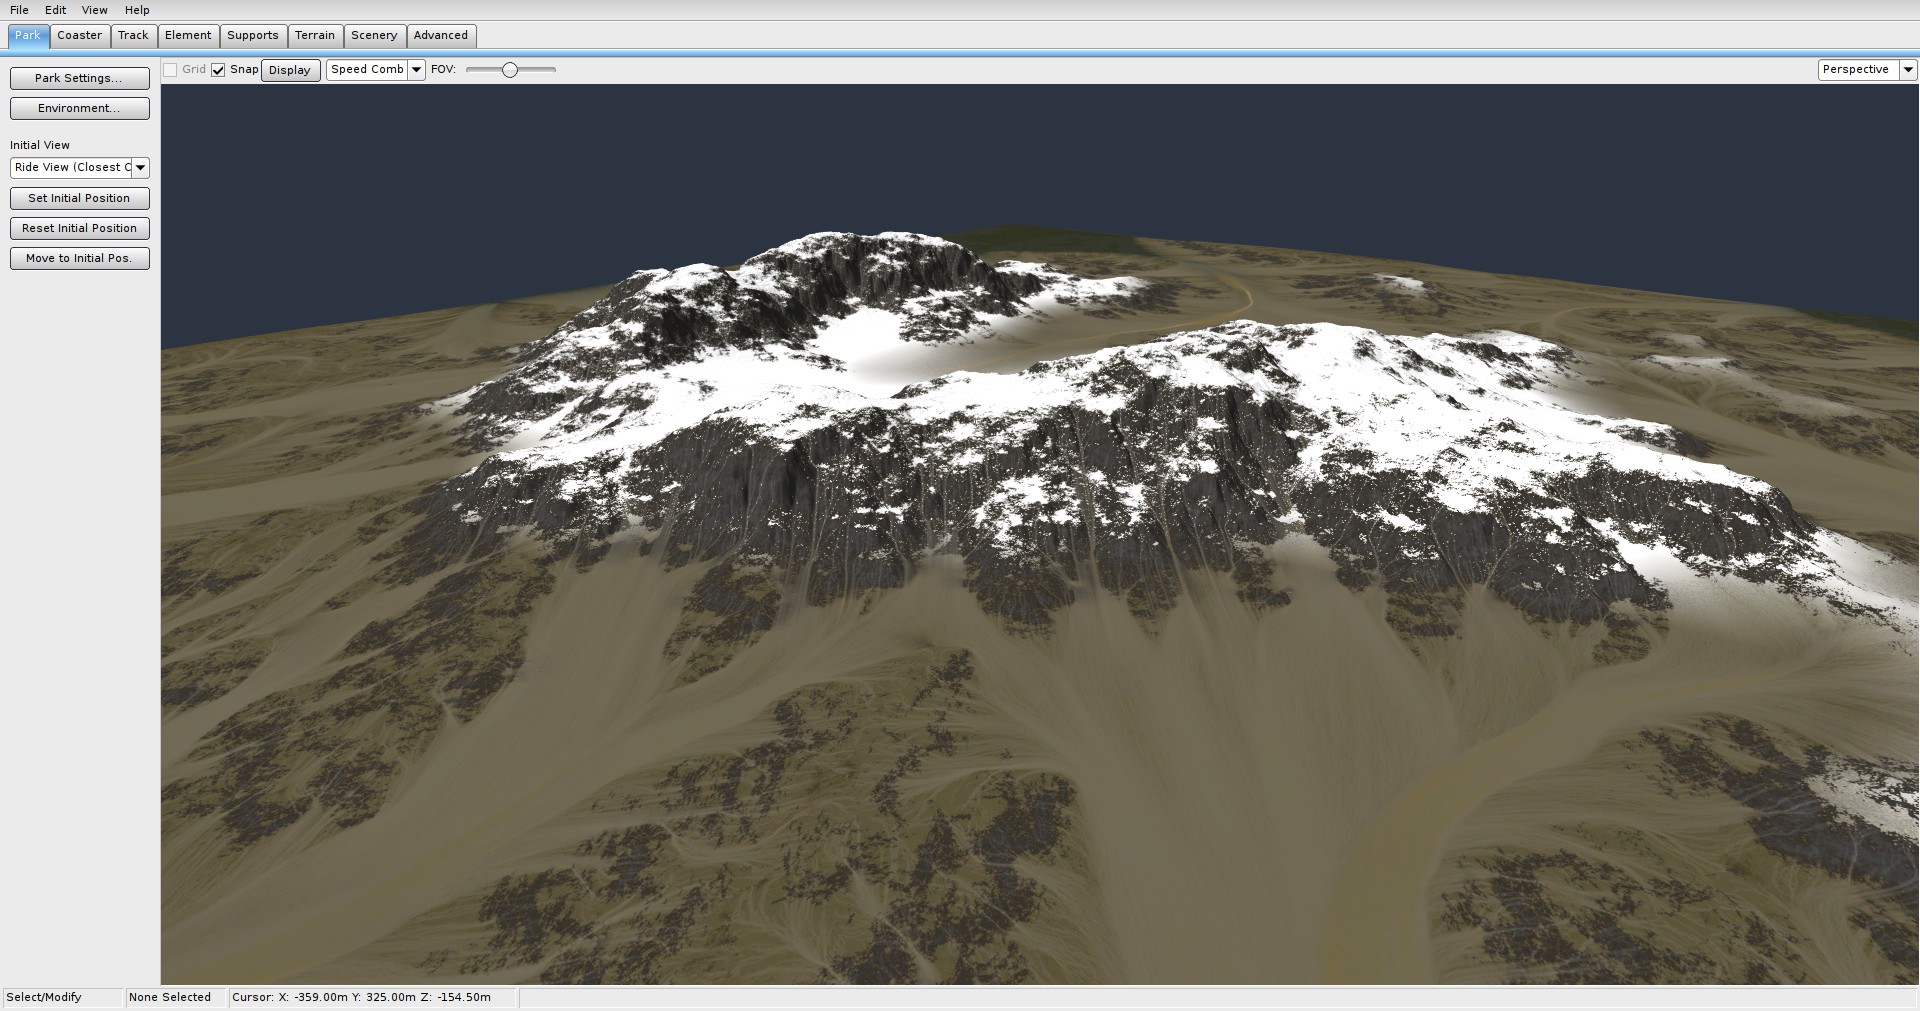This screenshot has height=1011, width=1920.
Task: Expand the Speed Comb dropdown
Action: coord(416,70)
